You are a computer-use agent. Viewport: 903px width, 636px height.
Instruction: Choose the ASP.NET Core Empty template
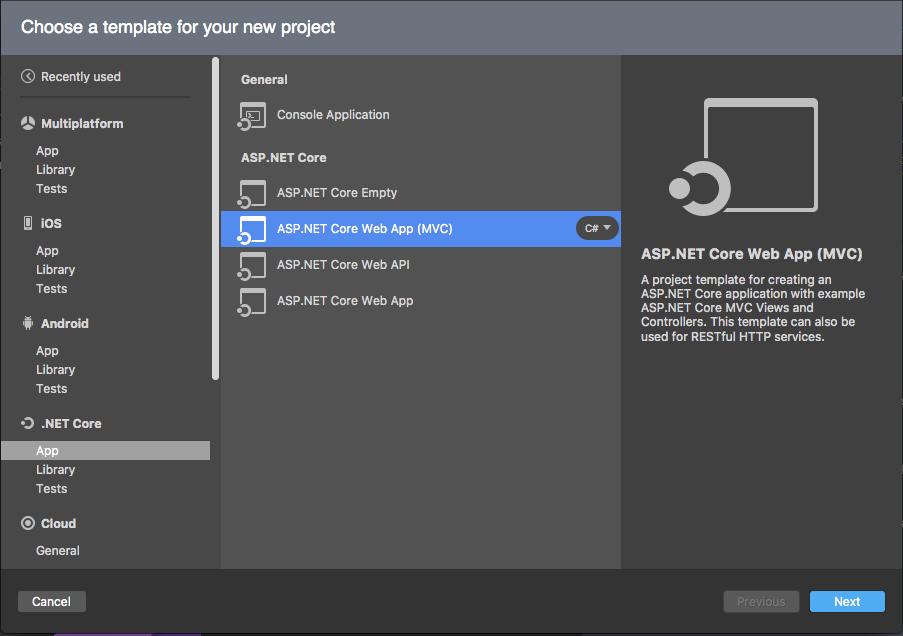pos(420,193)
